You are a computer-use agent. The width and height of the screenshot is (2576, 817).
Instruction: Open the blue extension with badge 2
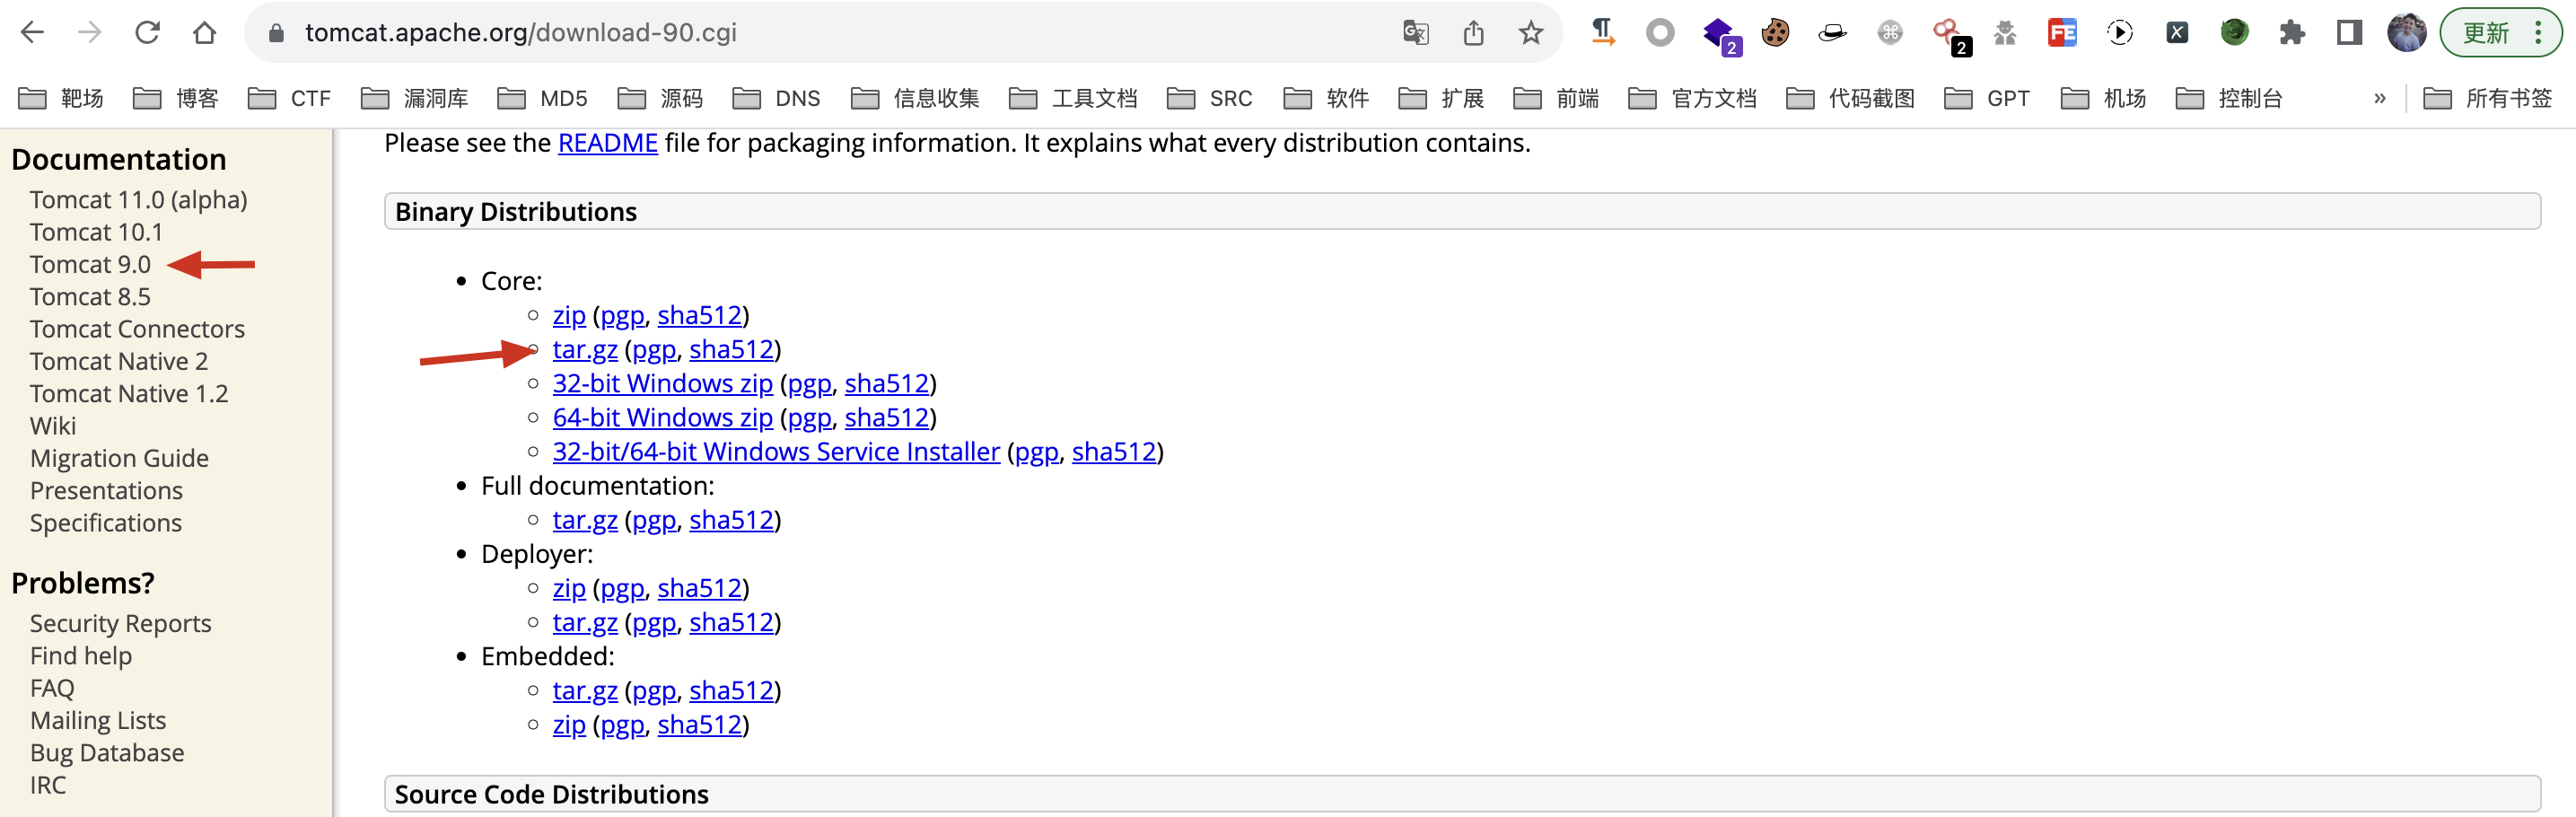click(x=1721, y=35)
